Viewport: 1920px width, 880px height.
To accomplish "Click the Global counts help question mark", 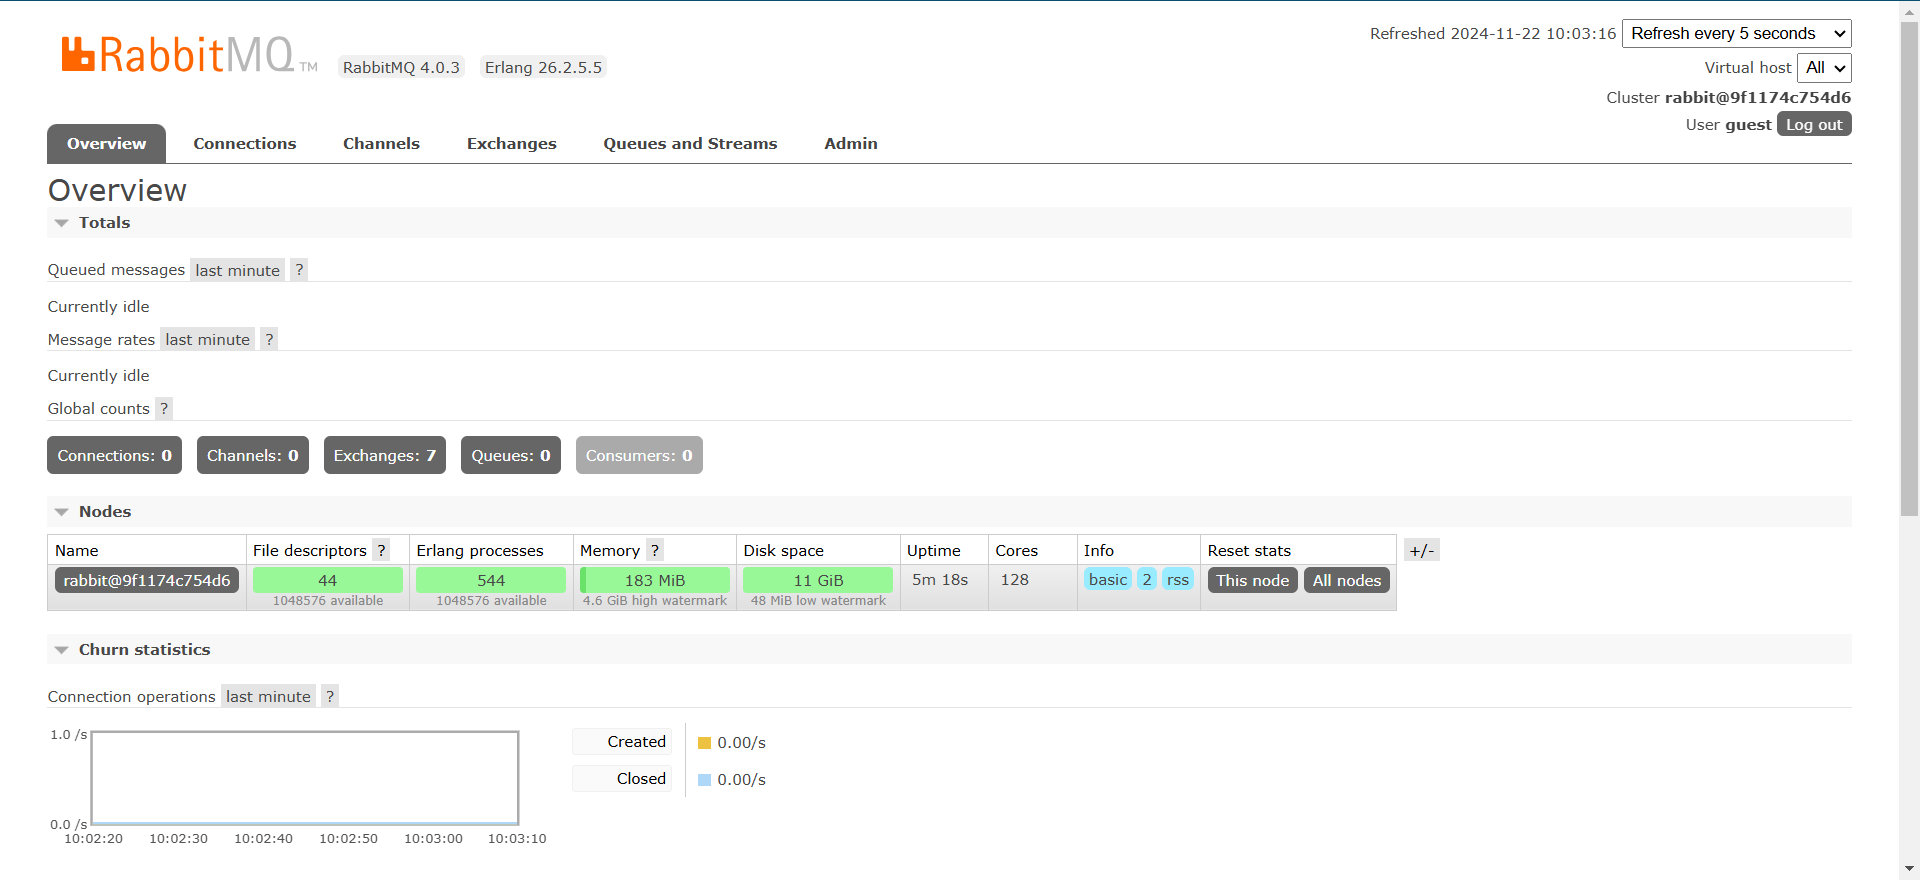I will pyautogui.click(x=164, y=408).
